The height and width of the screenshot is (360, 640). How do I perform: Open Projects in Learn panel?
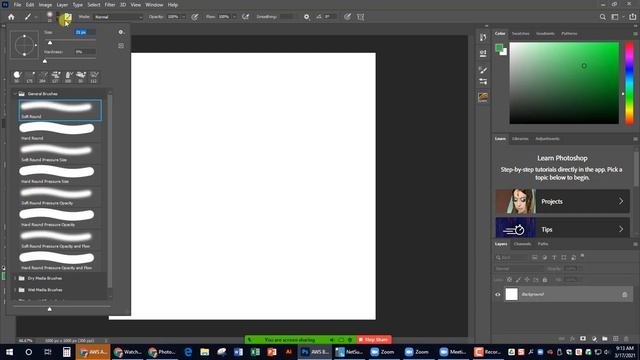[x=562, y=201]
